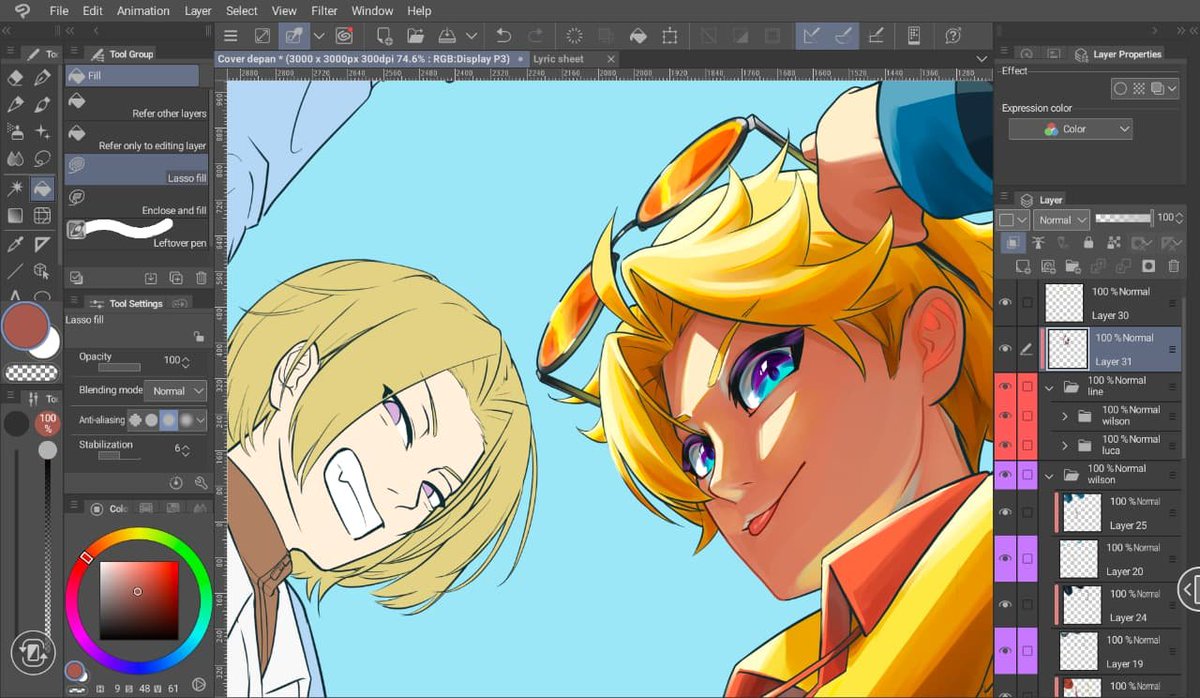Open the Filter menu

(324, 11)
